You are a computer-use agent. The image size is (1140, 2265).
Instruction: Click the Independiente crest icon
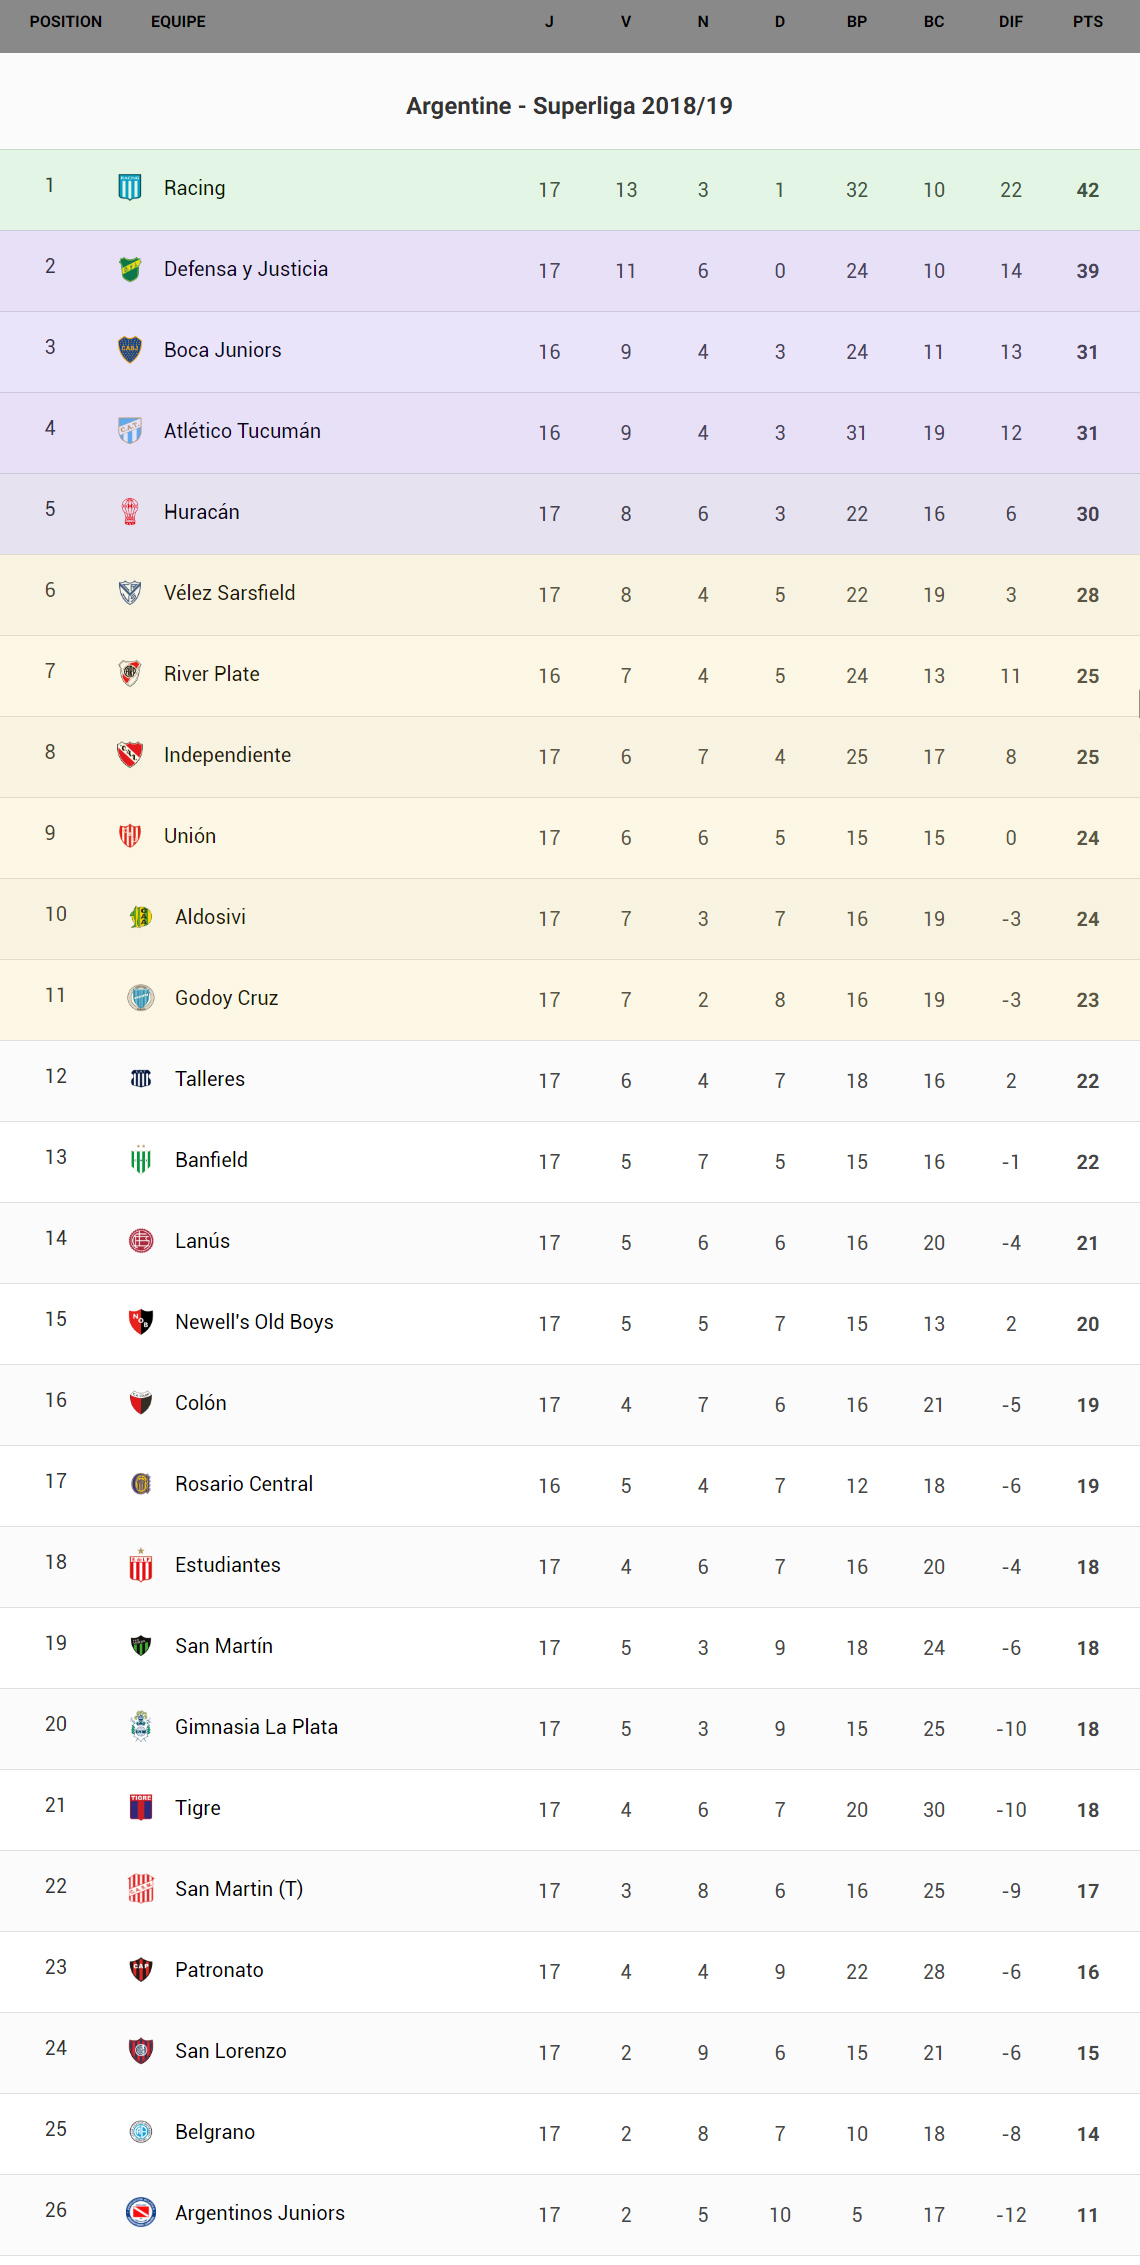click(130, 754)
